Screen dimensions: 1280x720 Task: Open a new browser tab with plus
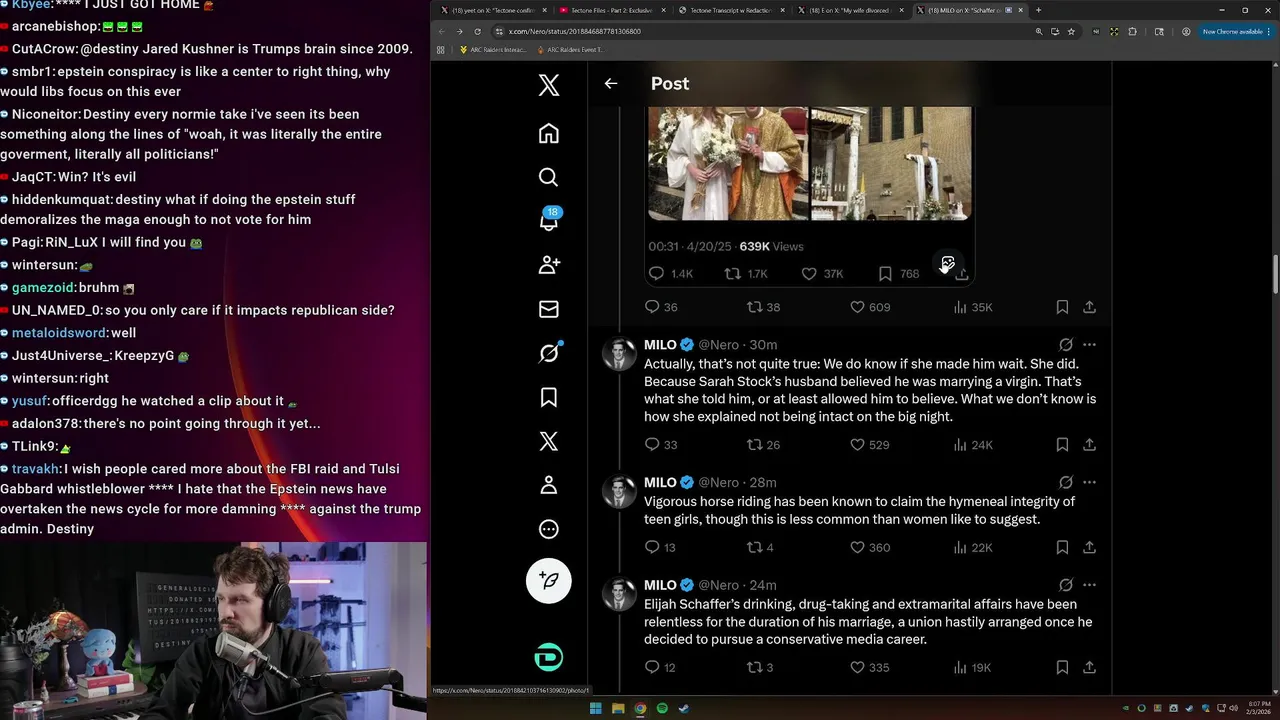click(1038, 10)
